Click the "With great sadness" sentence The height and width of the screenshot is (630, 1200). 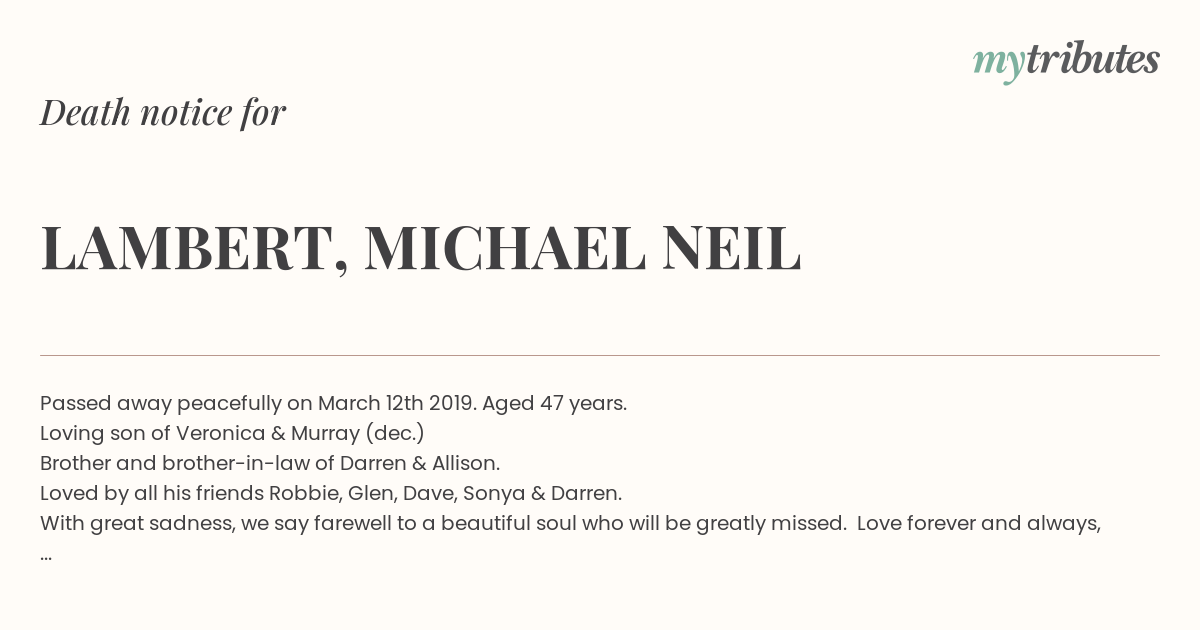[x=443, y=524]
